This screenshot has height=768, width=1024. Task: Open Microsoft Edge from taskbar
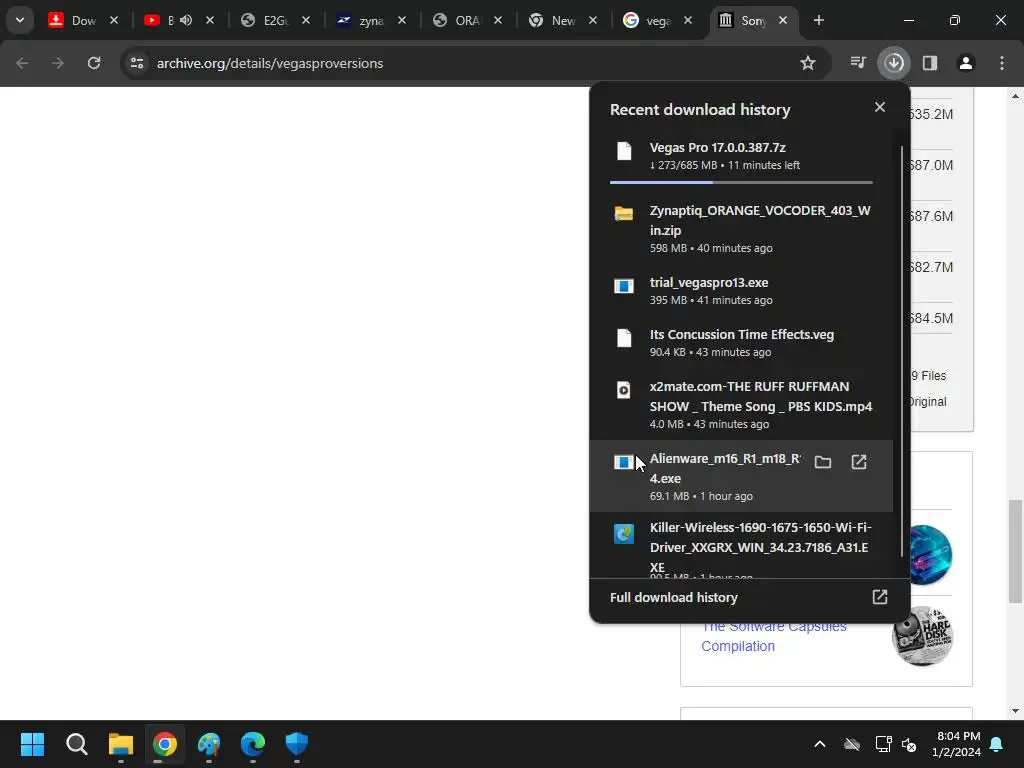click(x=253, y=744)
